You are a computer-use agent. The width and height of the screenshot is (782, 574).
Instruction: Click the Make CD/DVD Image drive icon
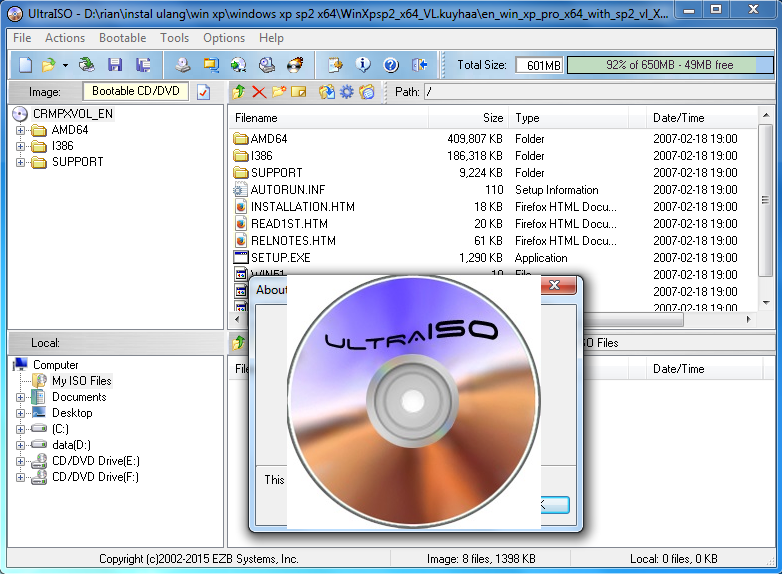click(x=183, y=65)
